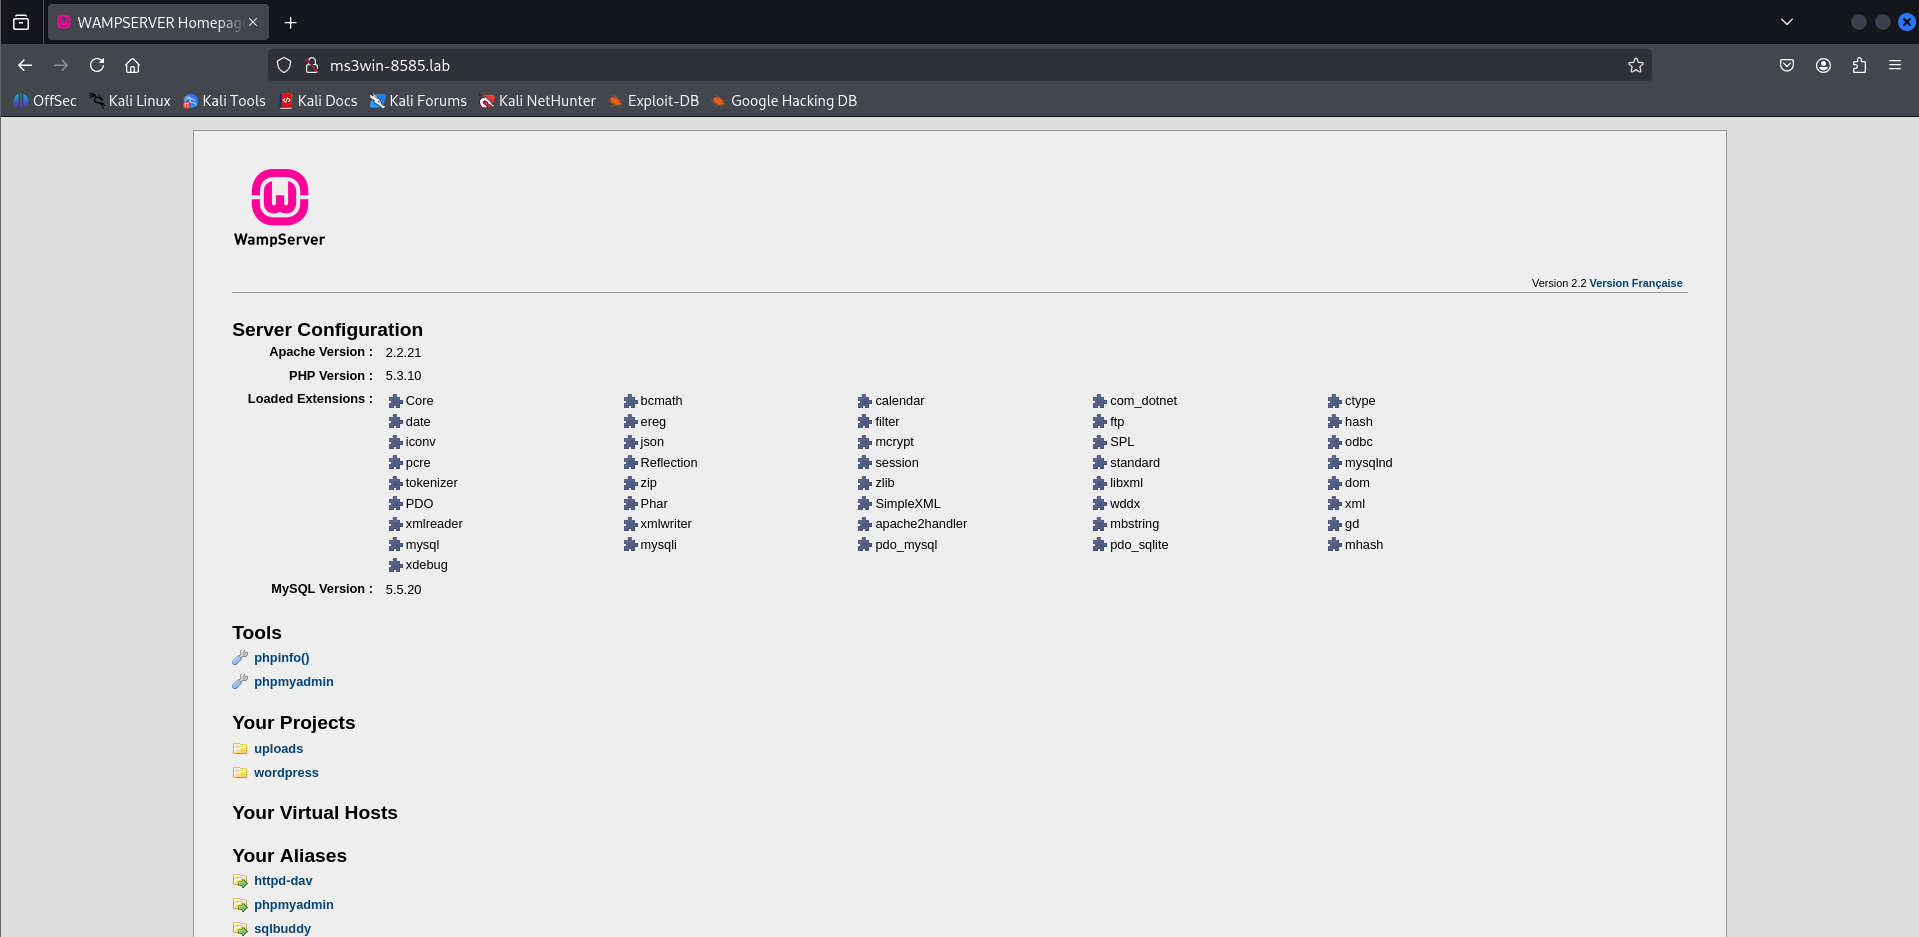Focus the address bar showing ms3win-8585.lab

coord(960,65)
